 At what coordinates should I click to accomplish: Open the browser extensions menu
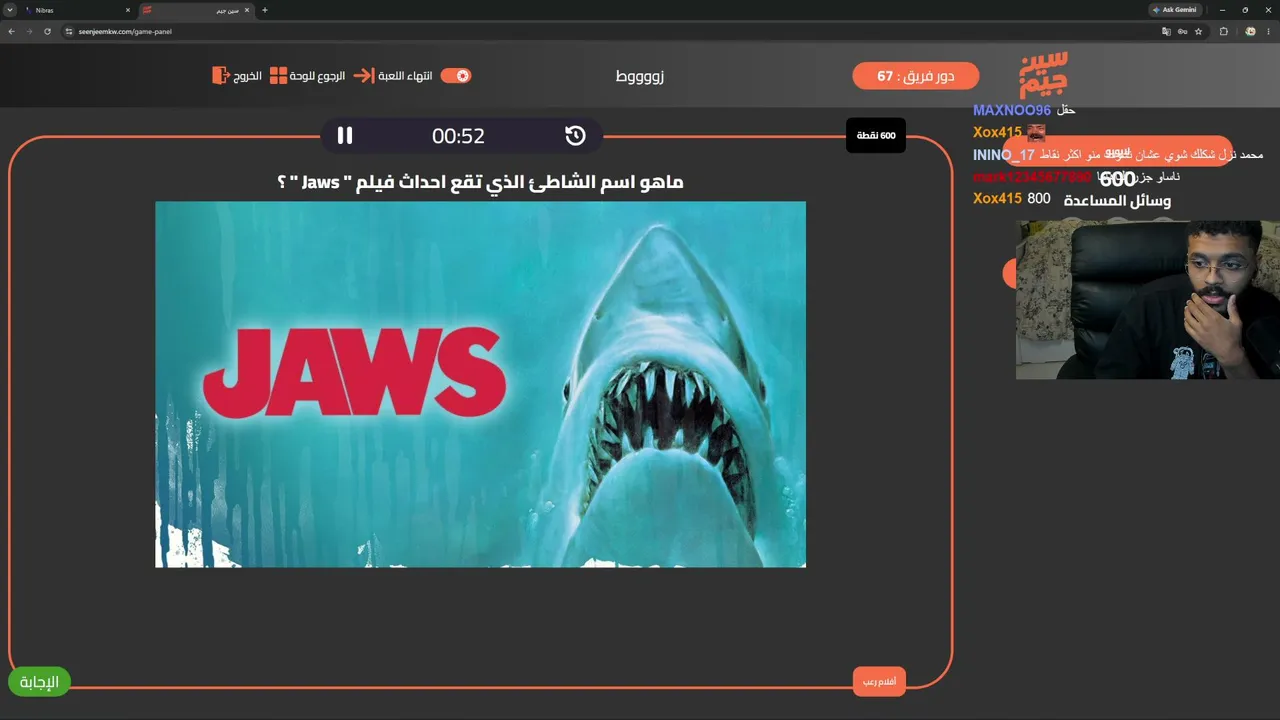[1224, 31]
